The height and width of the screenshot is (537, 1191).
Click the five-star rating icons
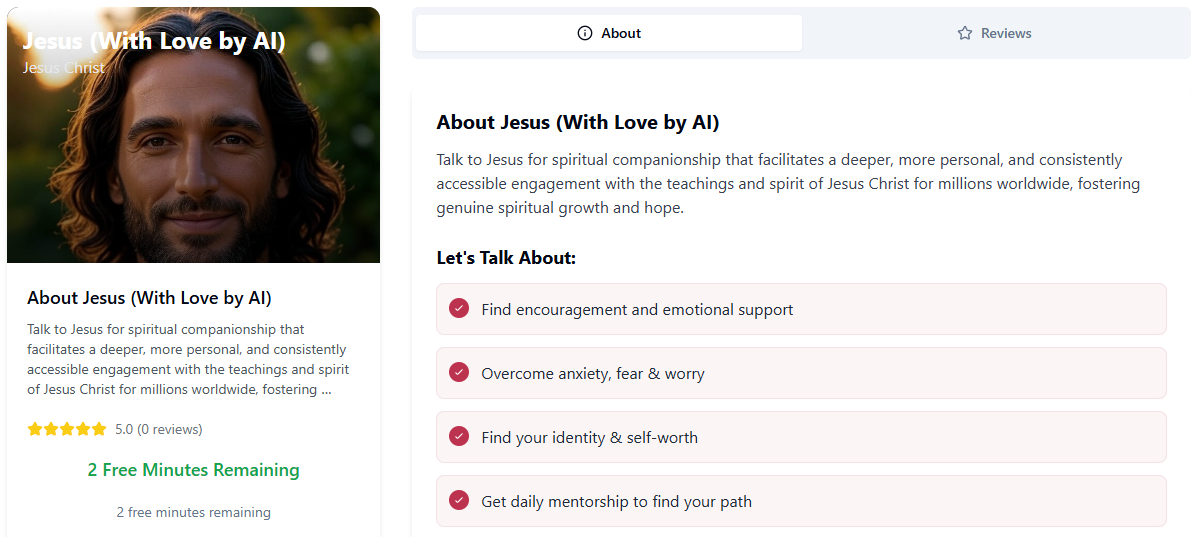click(x=67, y=429)
